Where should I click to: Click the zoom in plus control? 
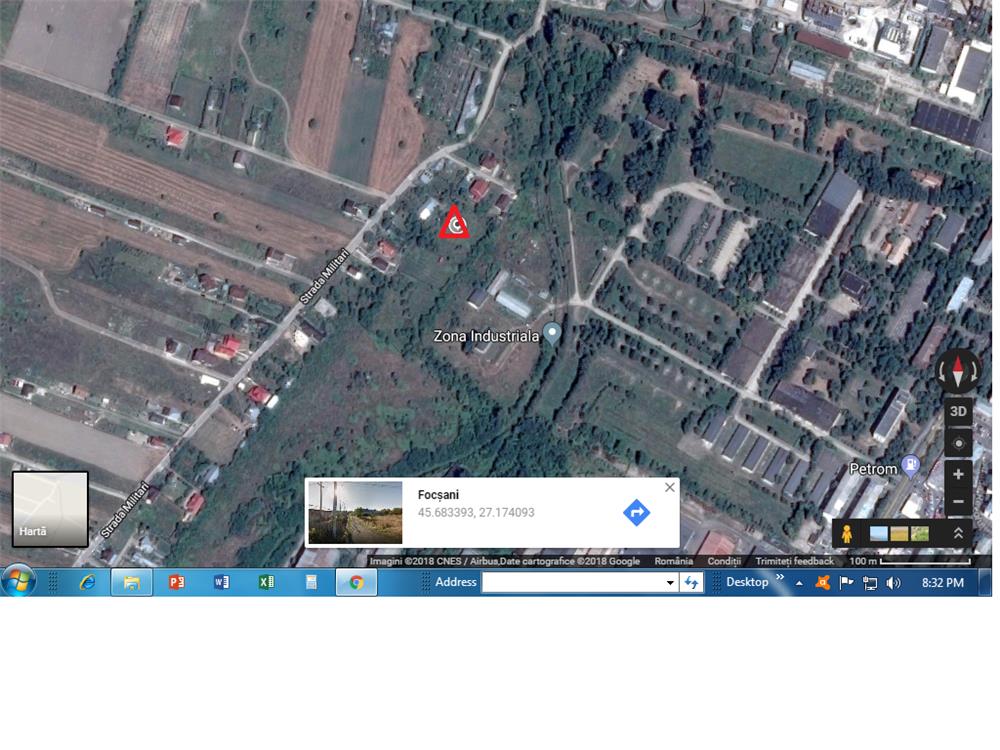coord(957,474)
